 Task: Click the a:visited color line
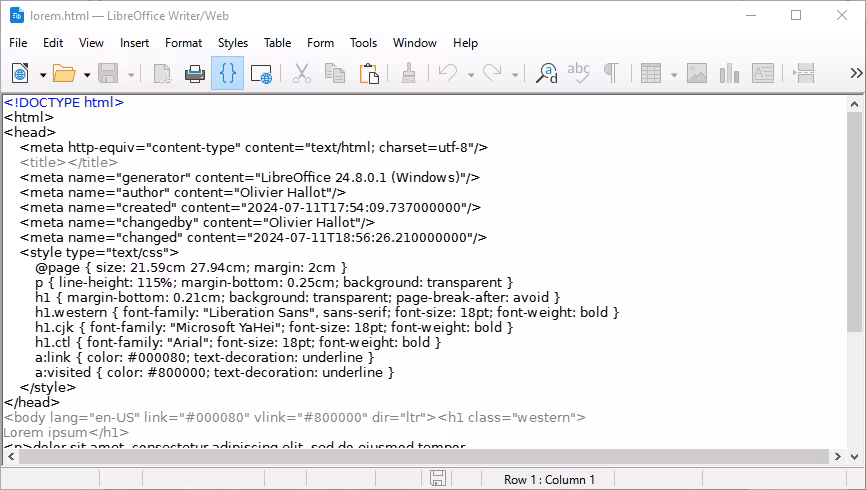click(214, 372)
